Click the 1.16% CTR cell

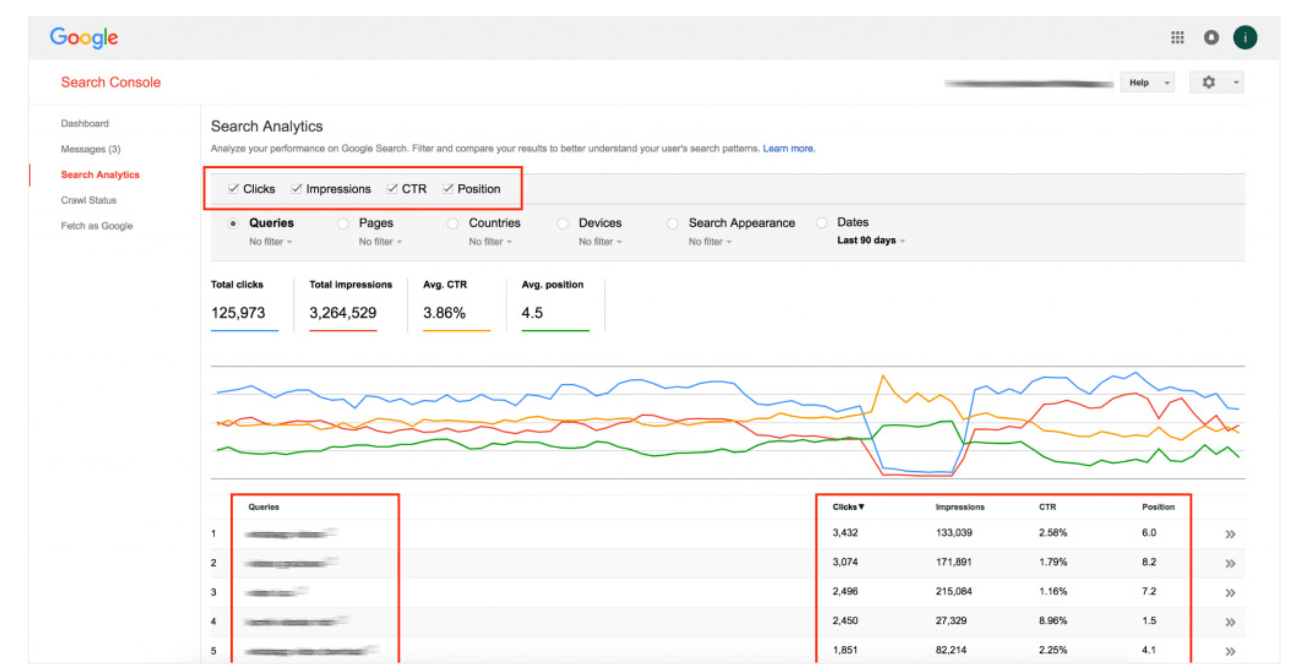(1053, 592)
